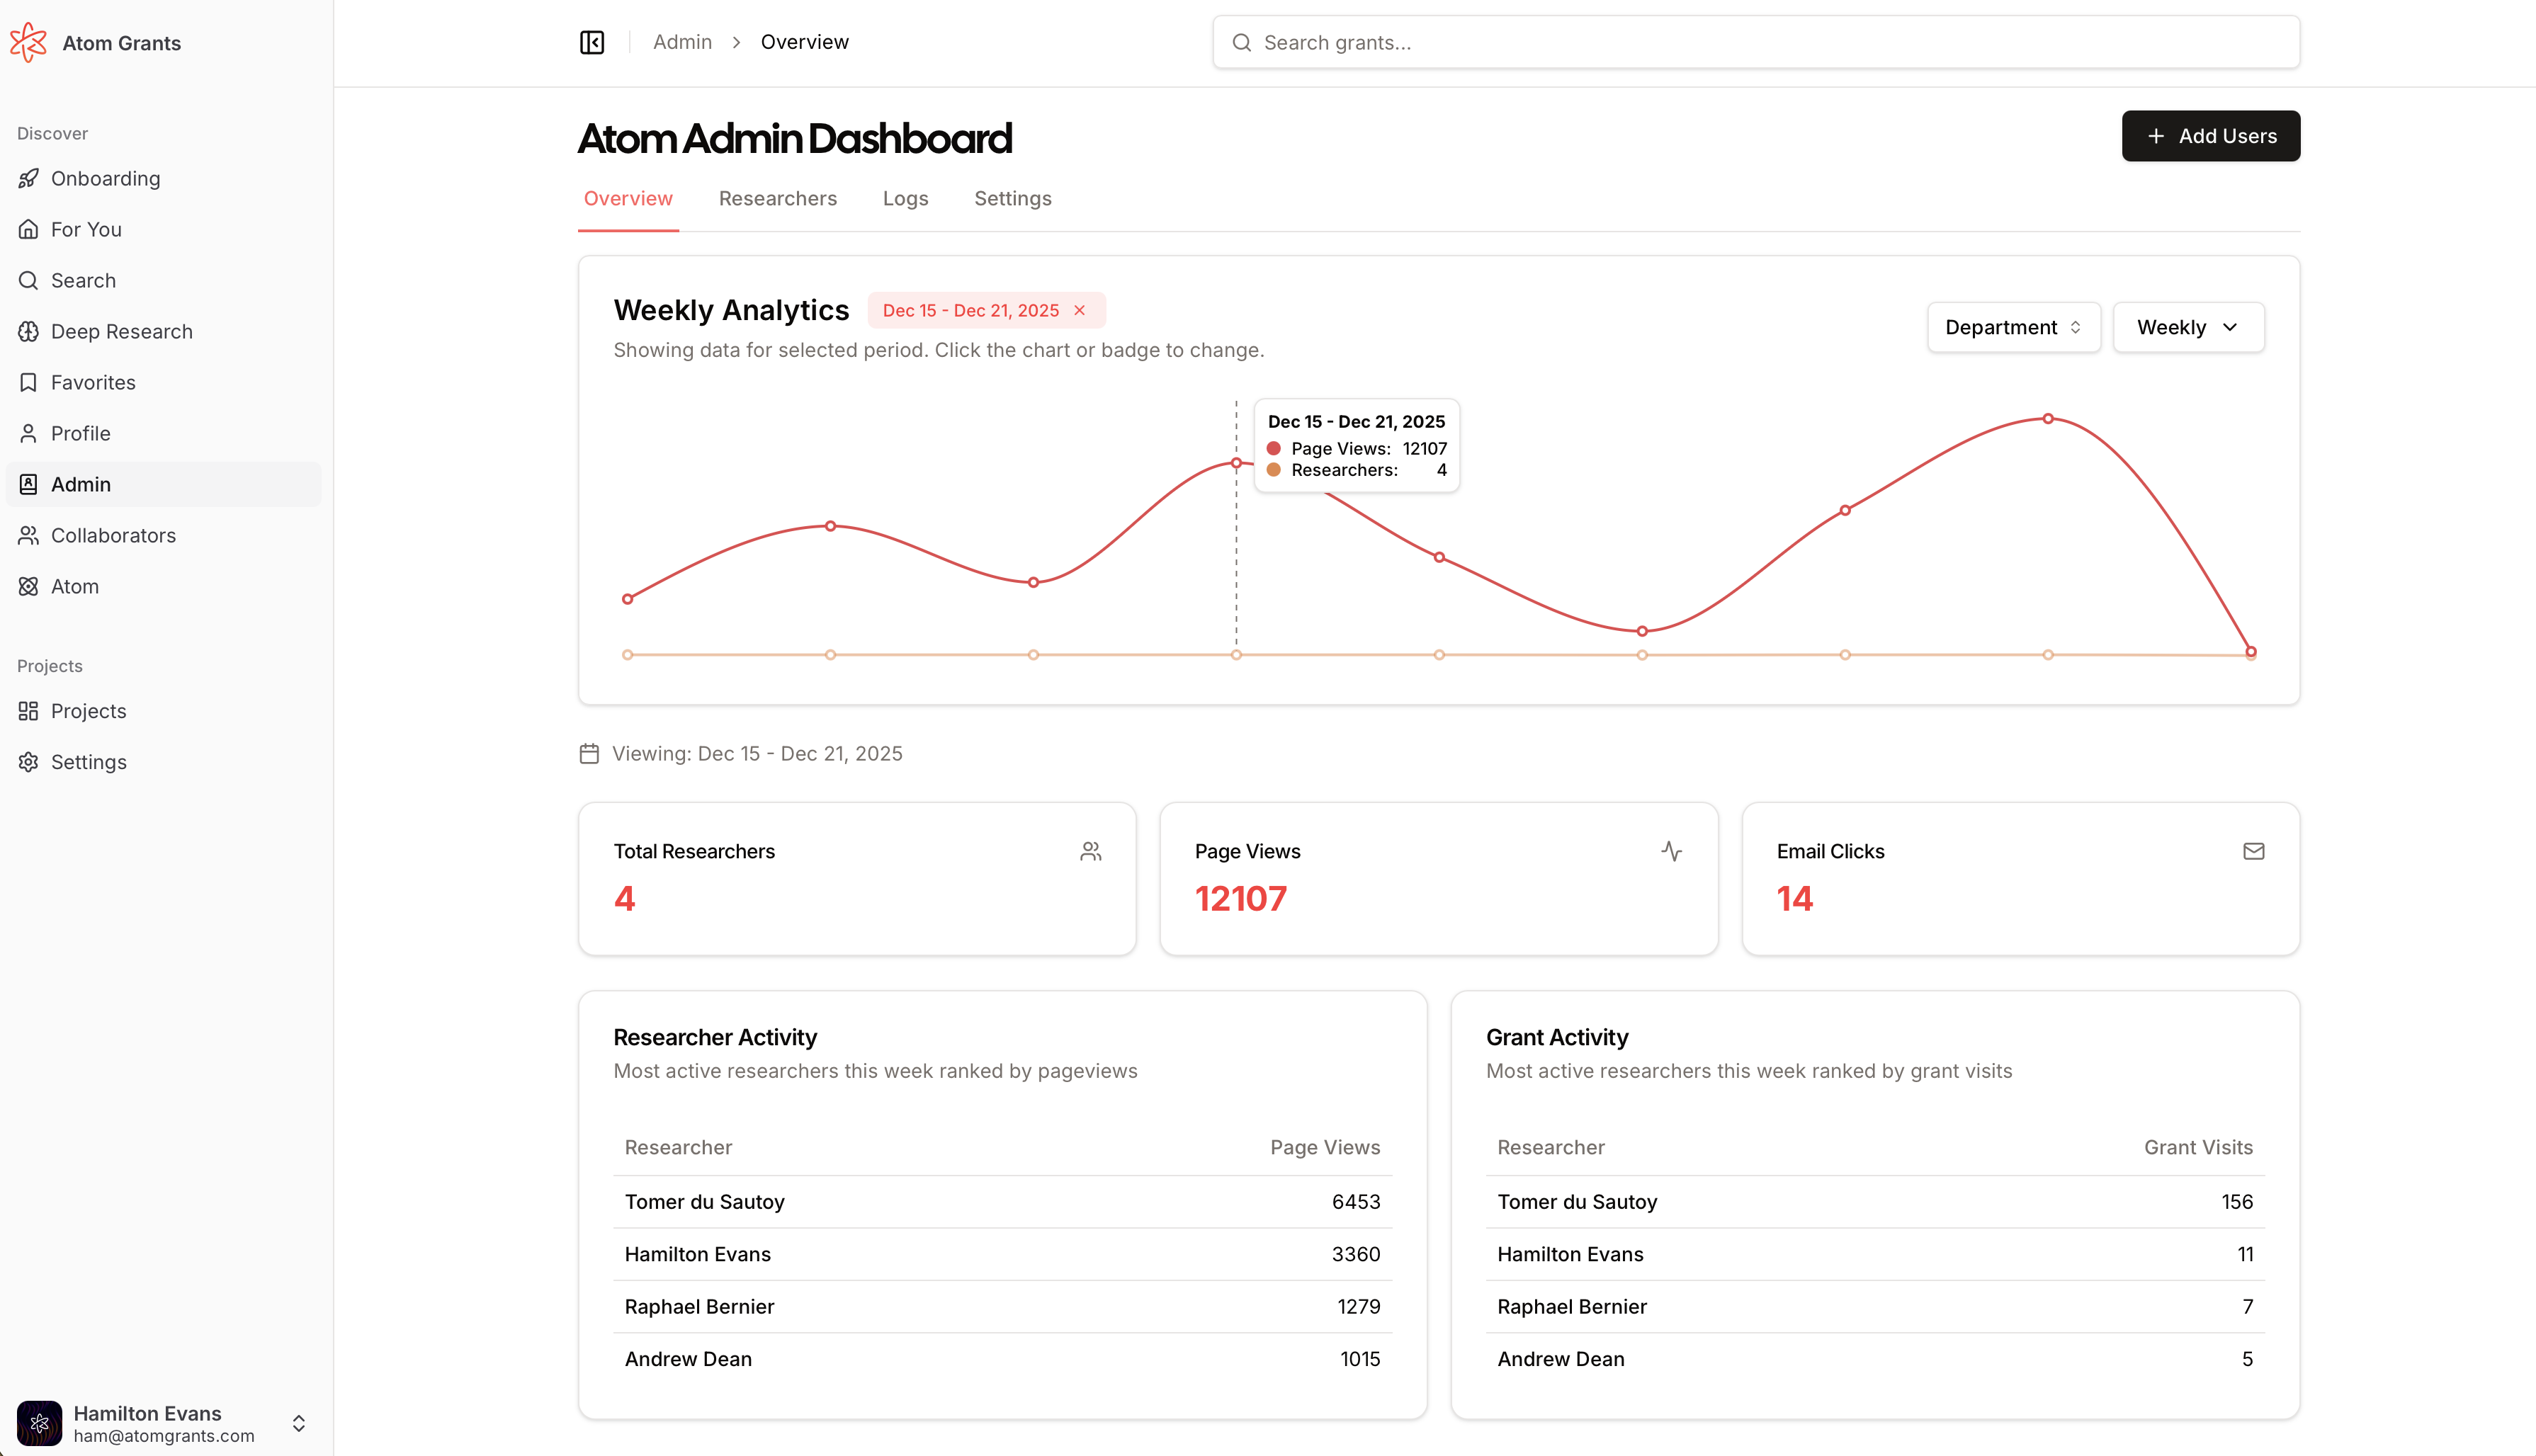Open Projects grid icon

(x=28, y=711)
